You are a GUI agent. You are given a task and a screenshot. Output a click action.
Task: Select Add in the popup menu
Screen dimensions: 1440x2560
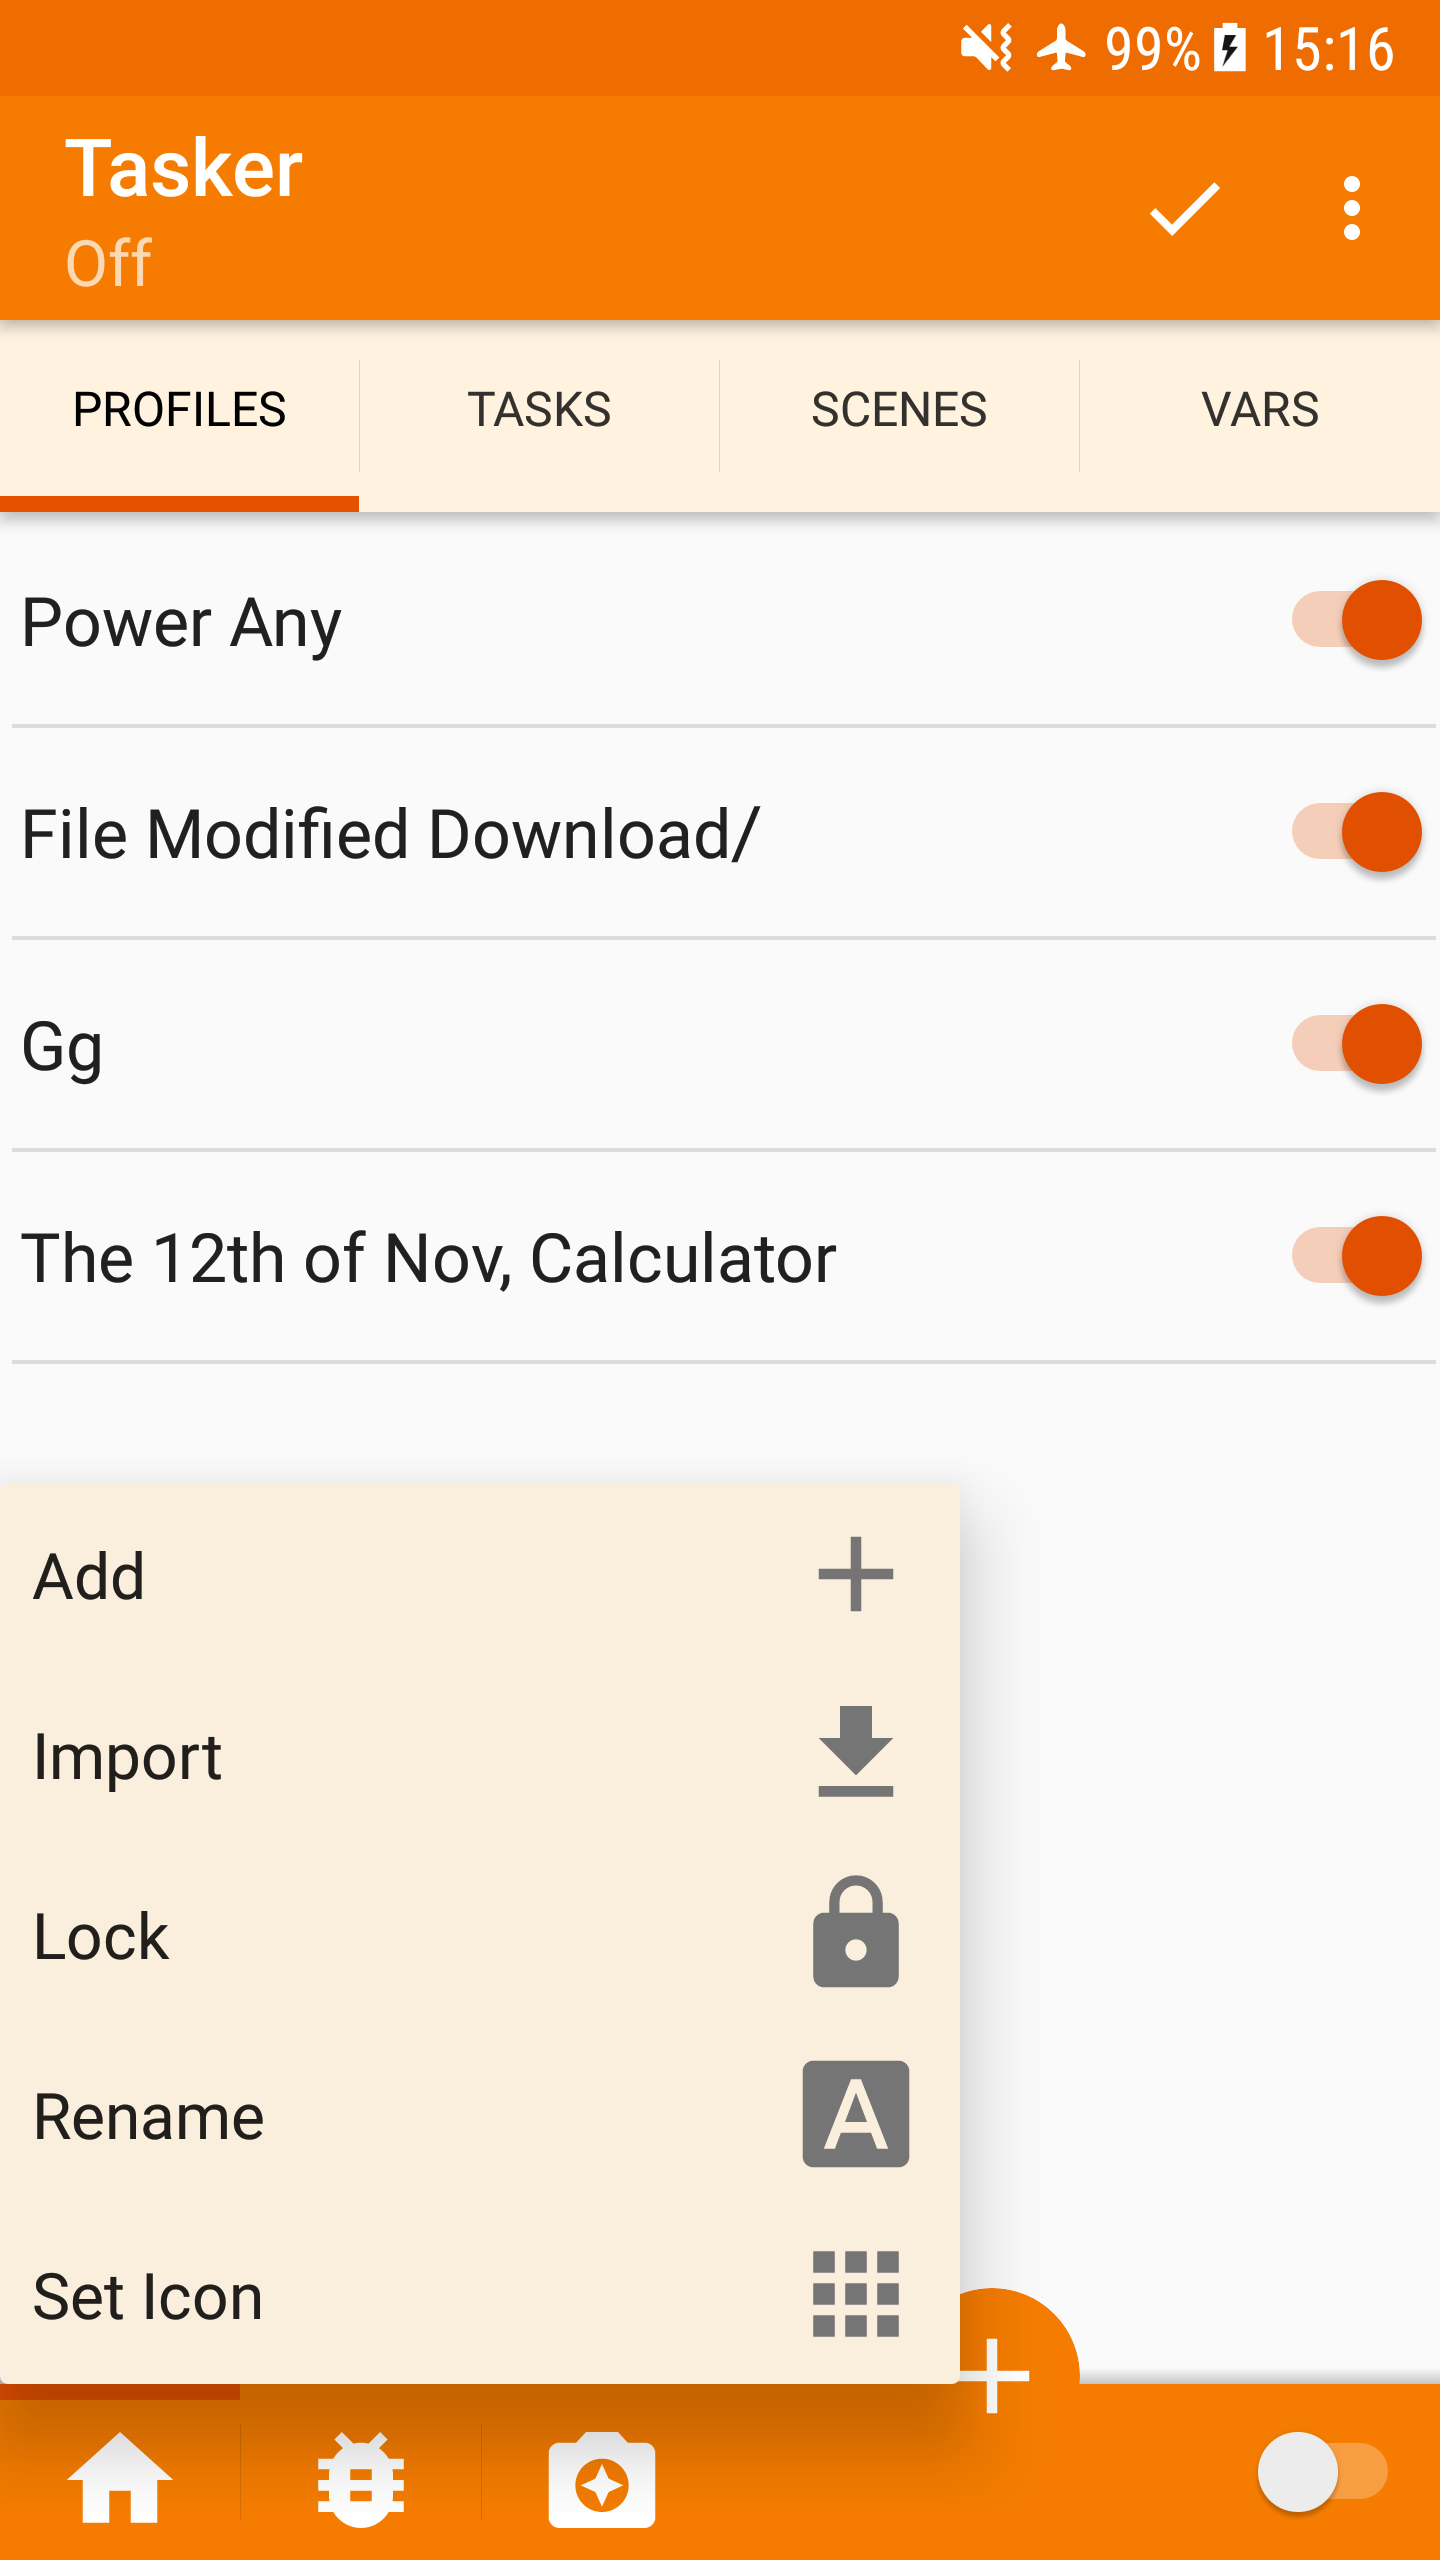[x=90, y=1576]
